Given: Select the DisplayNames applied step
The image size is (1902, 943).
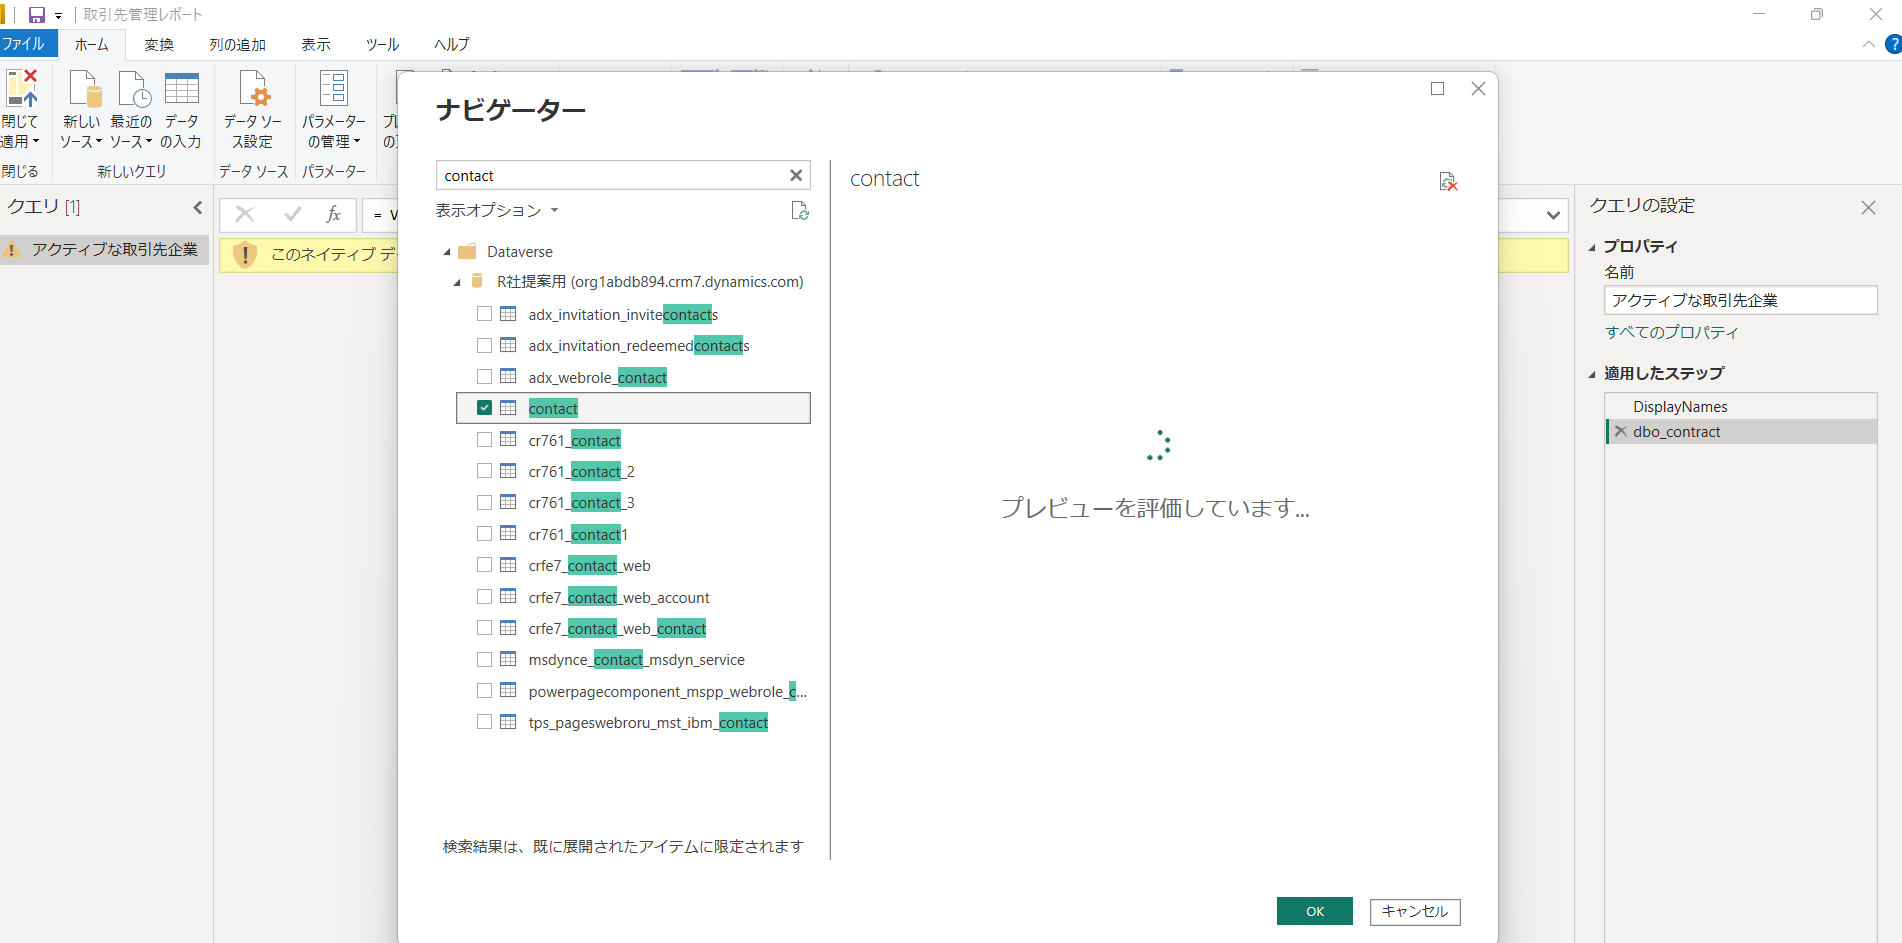Looking at the screenshot, I should [x=1741, y=406].
